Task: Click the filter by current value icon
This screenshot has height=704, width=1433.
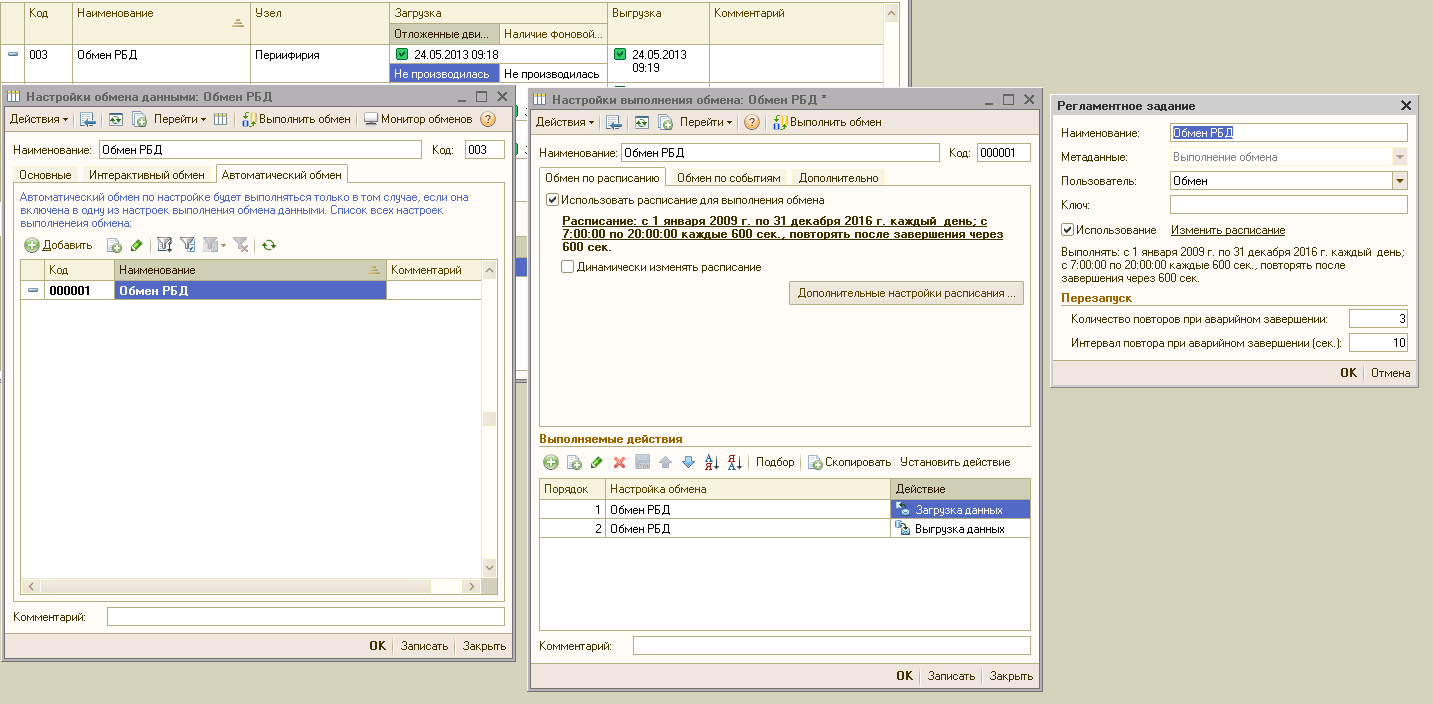Action: pyautogui.click(x=187, y=245)
